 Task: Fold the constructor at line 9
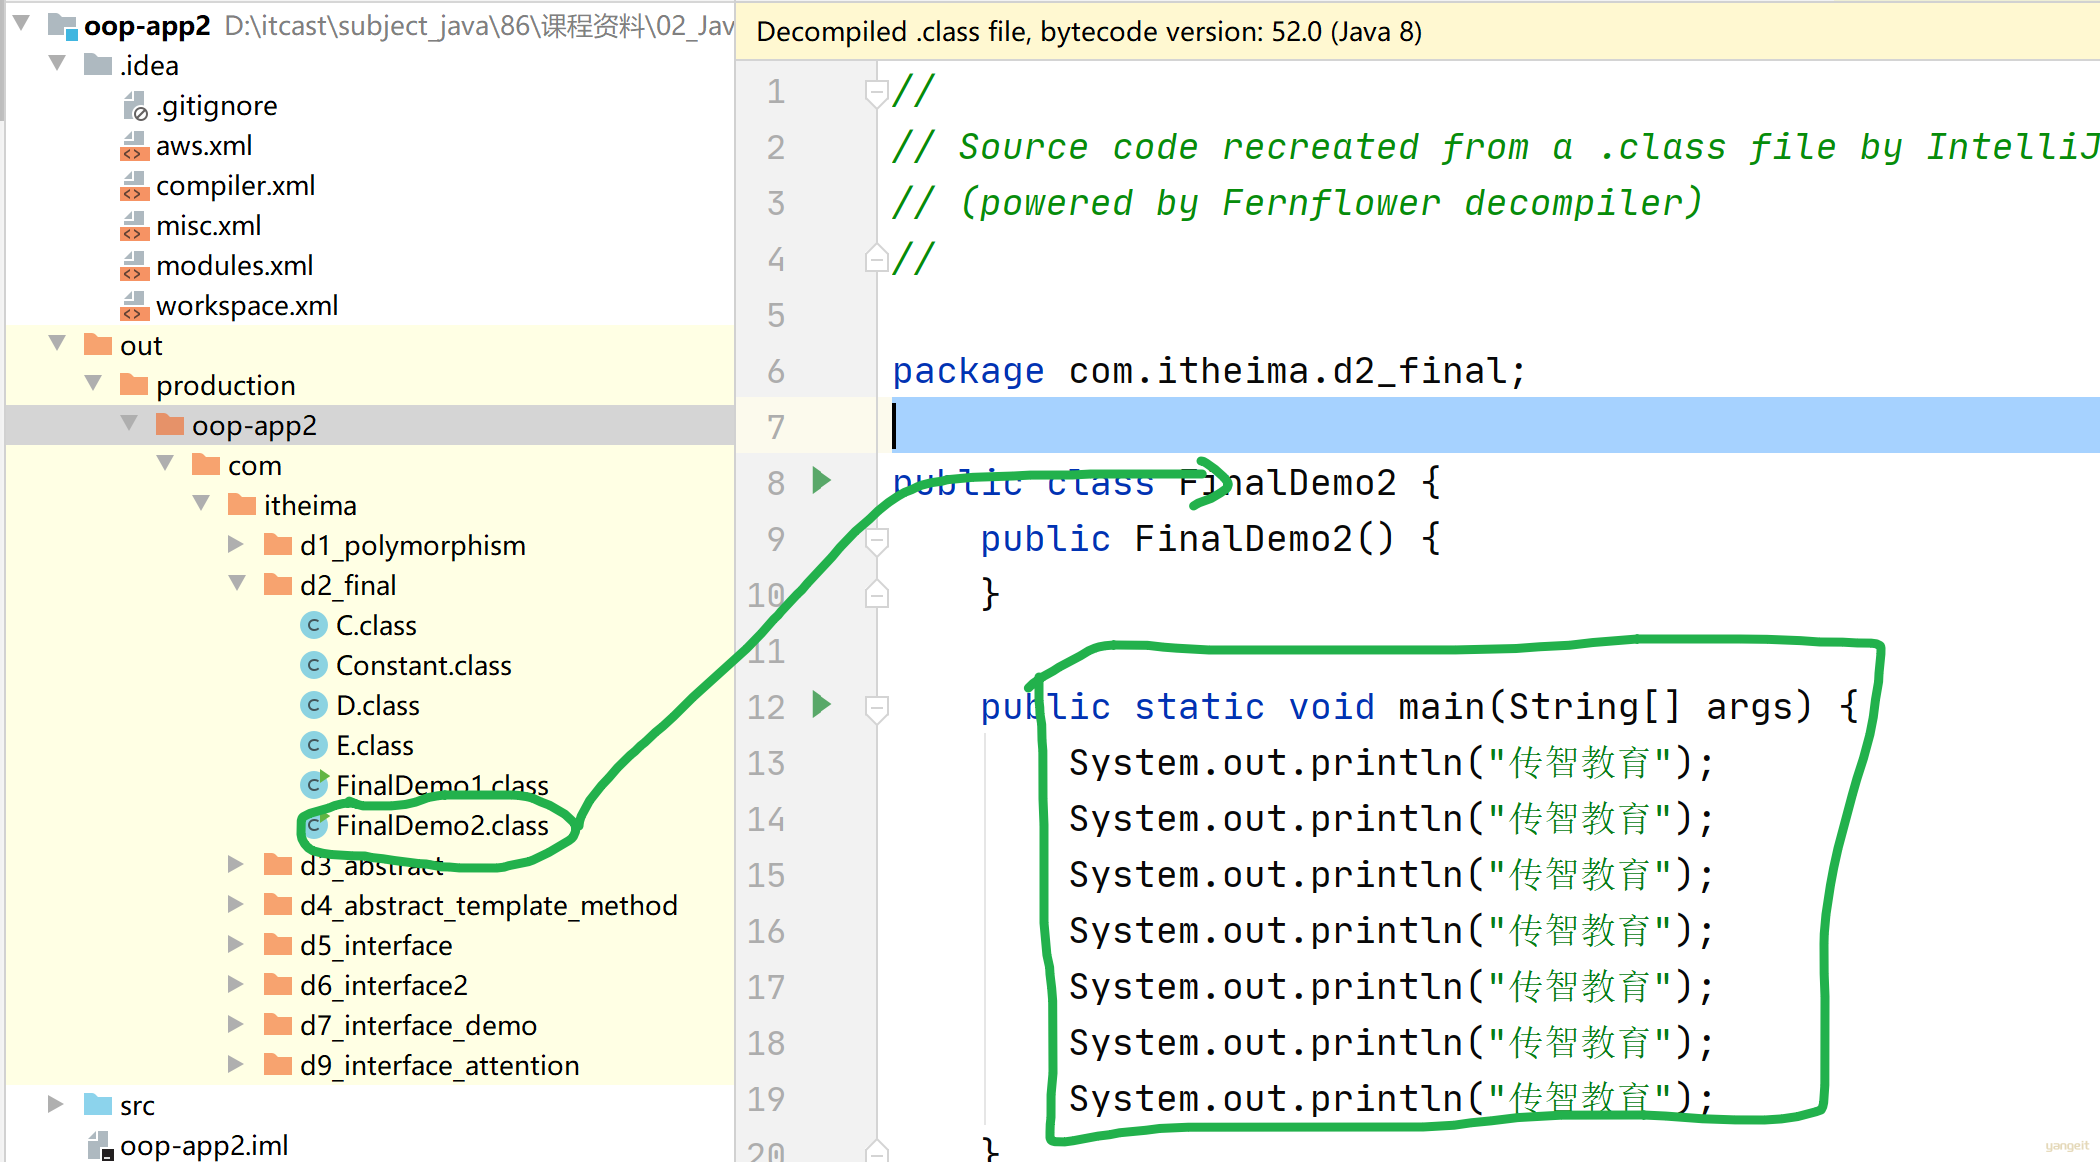click(876, 541)
